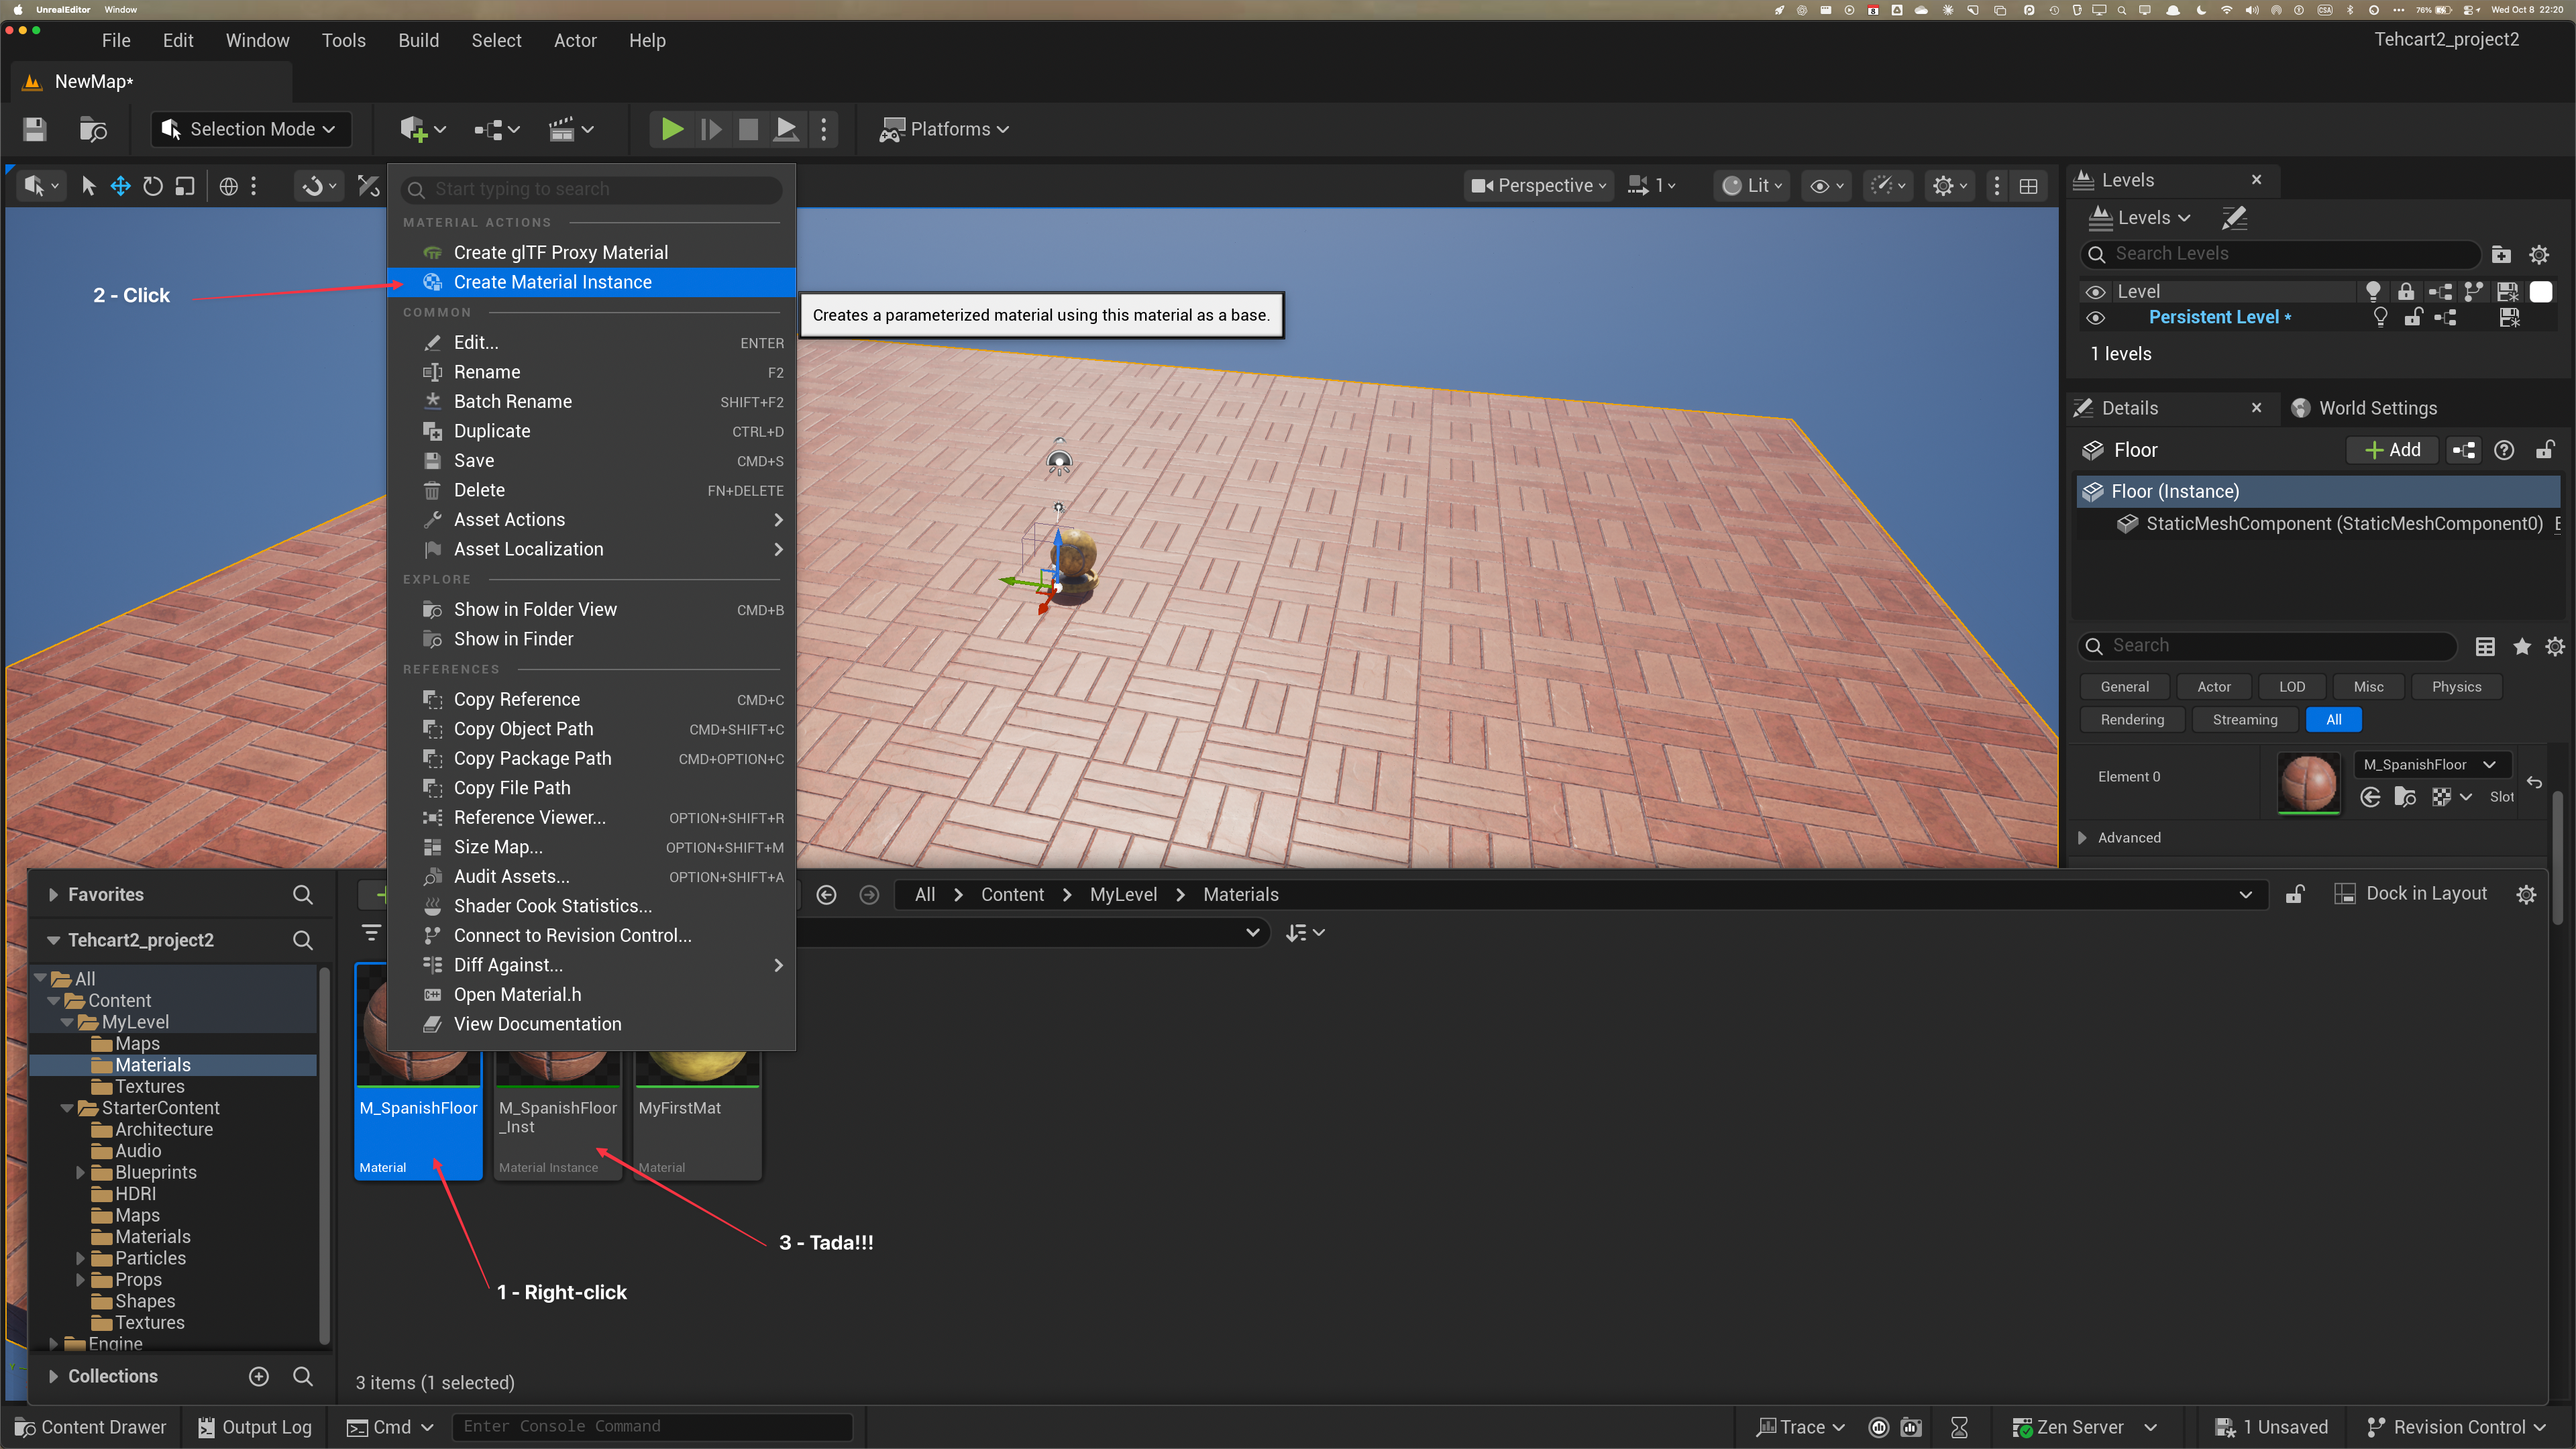Open the Build menu
2576x1449 pixels.
[418, 40]
